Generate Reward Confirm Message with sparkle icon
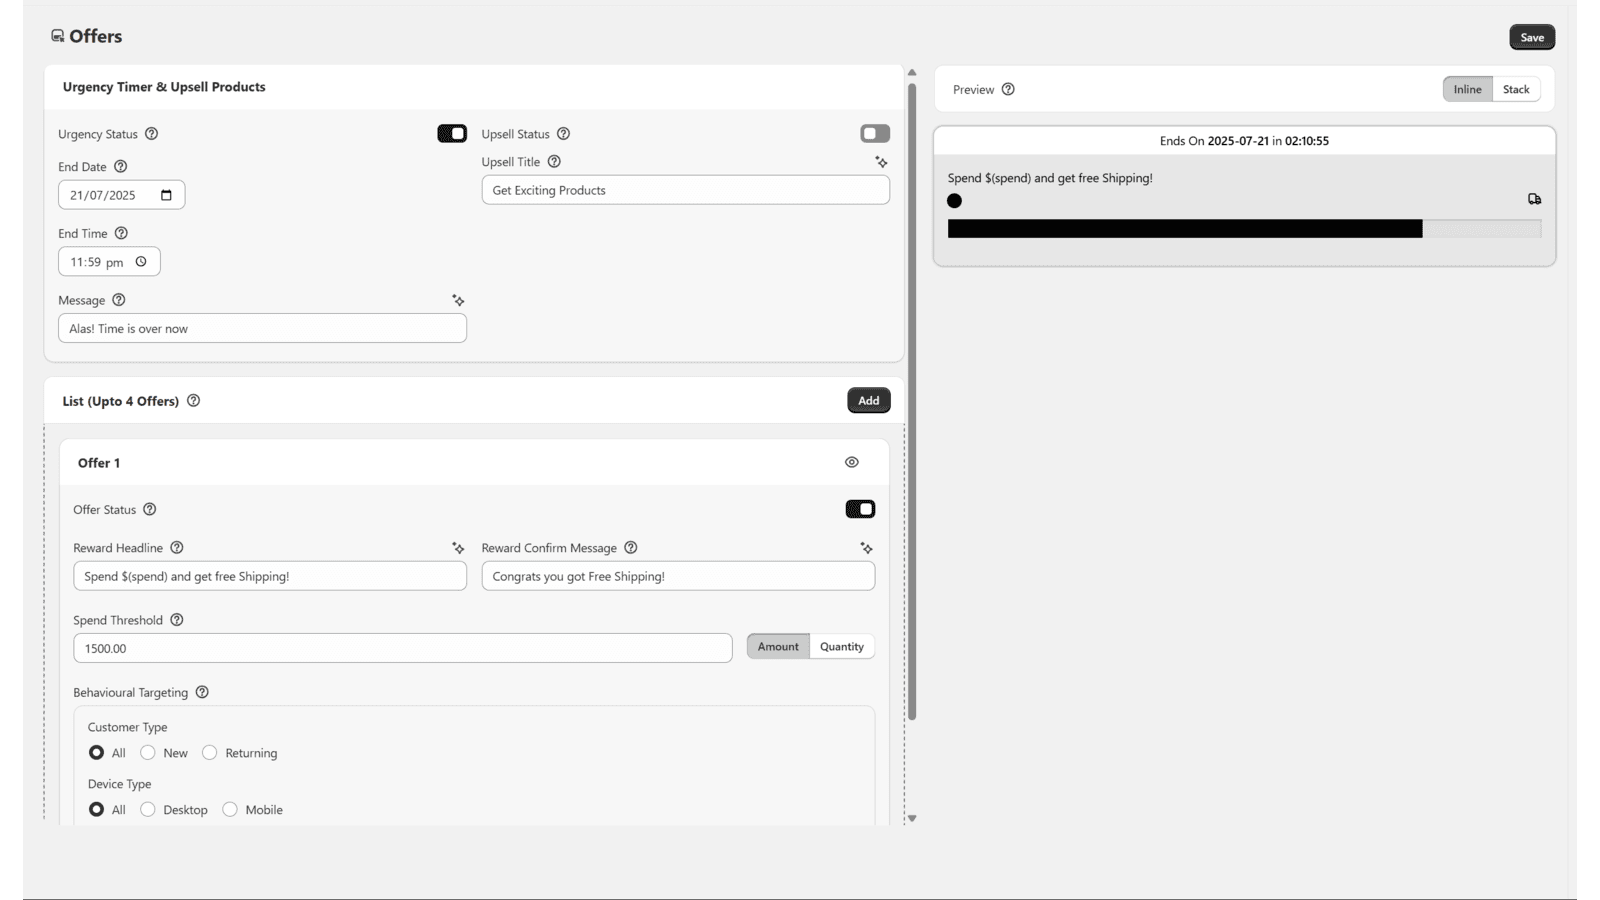 click(x=866, y=548)
